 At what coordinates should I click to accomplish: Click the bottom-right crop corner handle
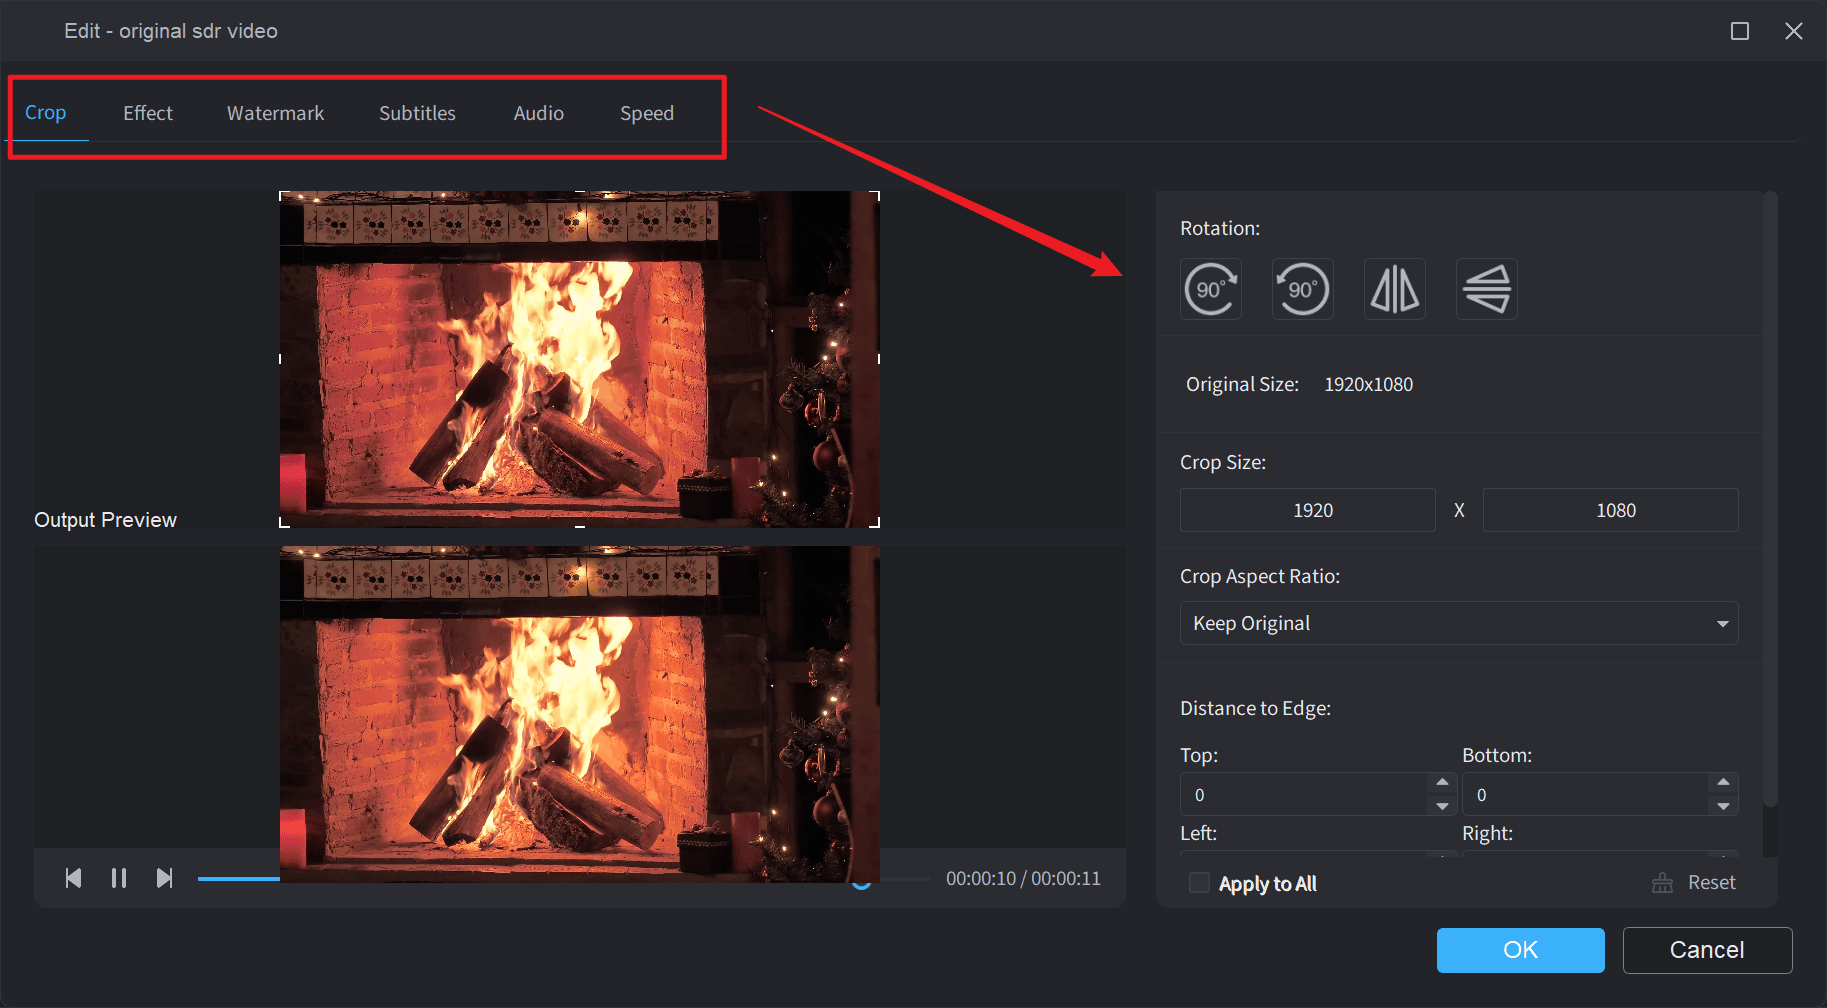[x=877, y=524]
